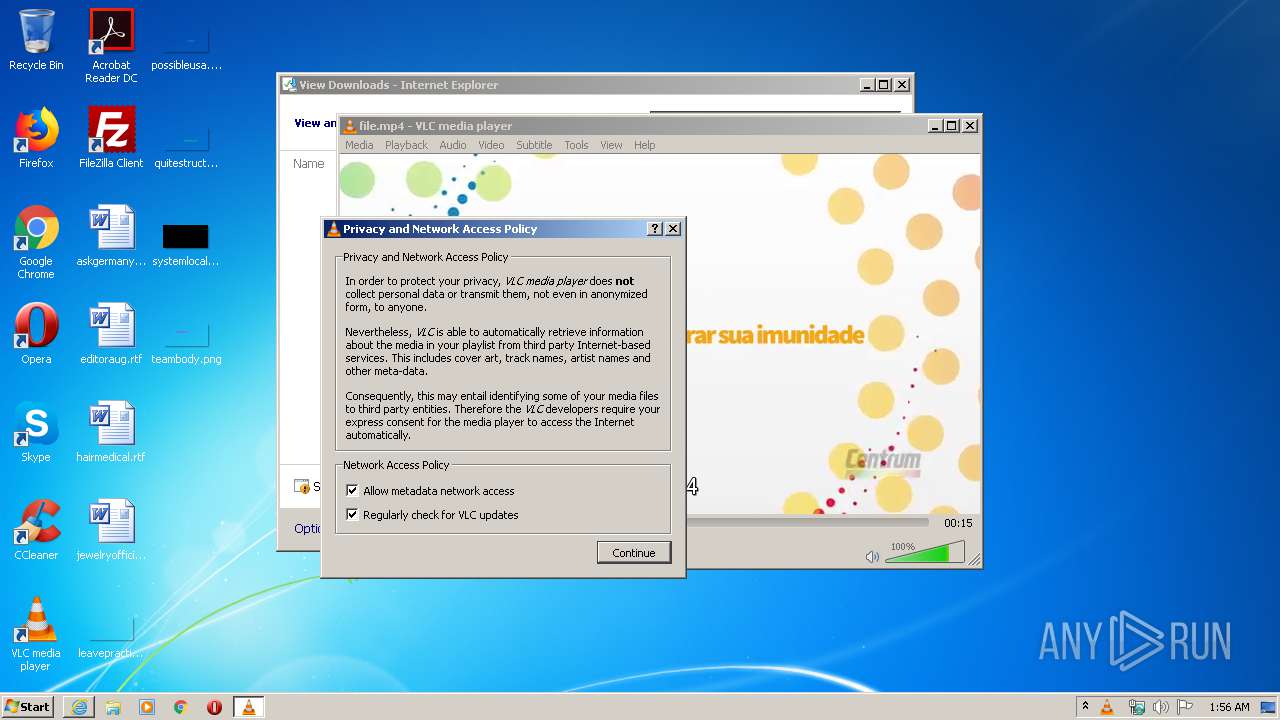Screen dimensions: 1280x720
Task: Open the VLC View menu
Action: click(611, 145)
